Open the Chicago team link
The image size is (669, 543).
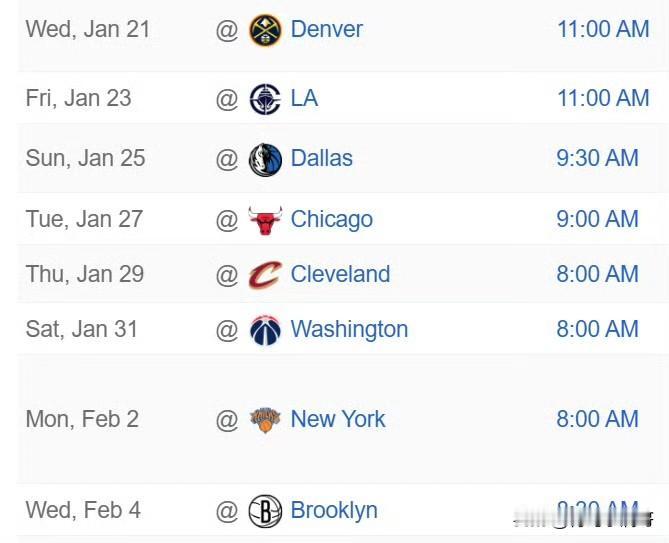click(x=331, y=220)
